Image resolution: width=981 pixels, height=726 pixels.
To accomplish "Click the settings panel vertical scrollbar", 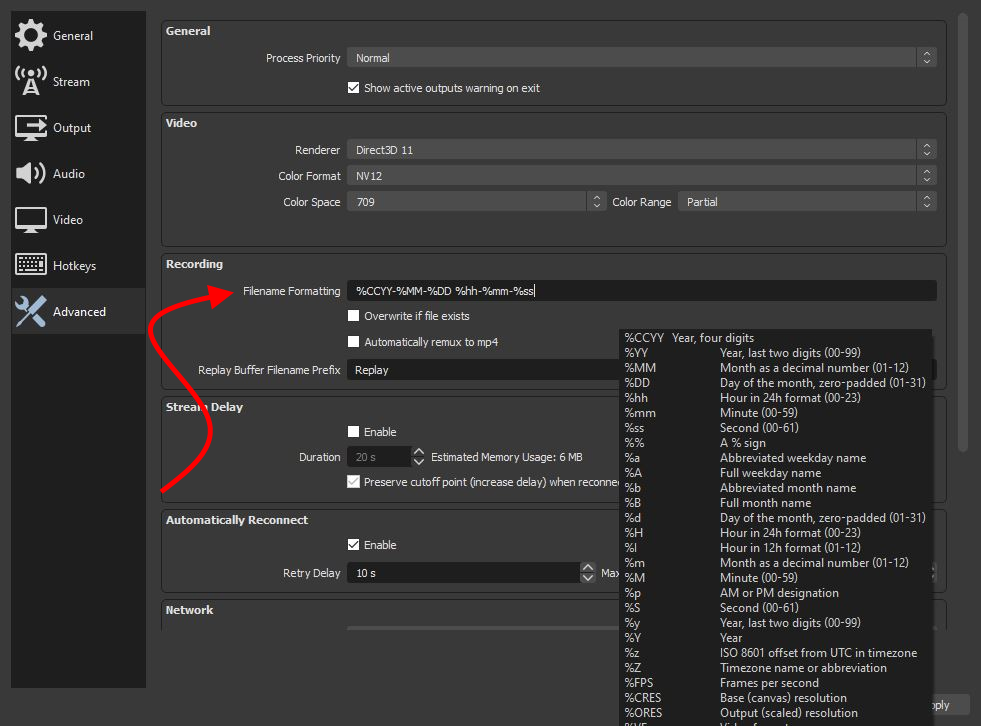I will tap(963, 232).
